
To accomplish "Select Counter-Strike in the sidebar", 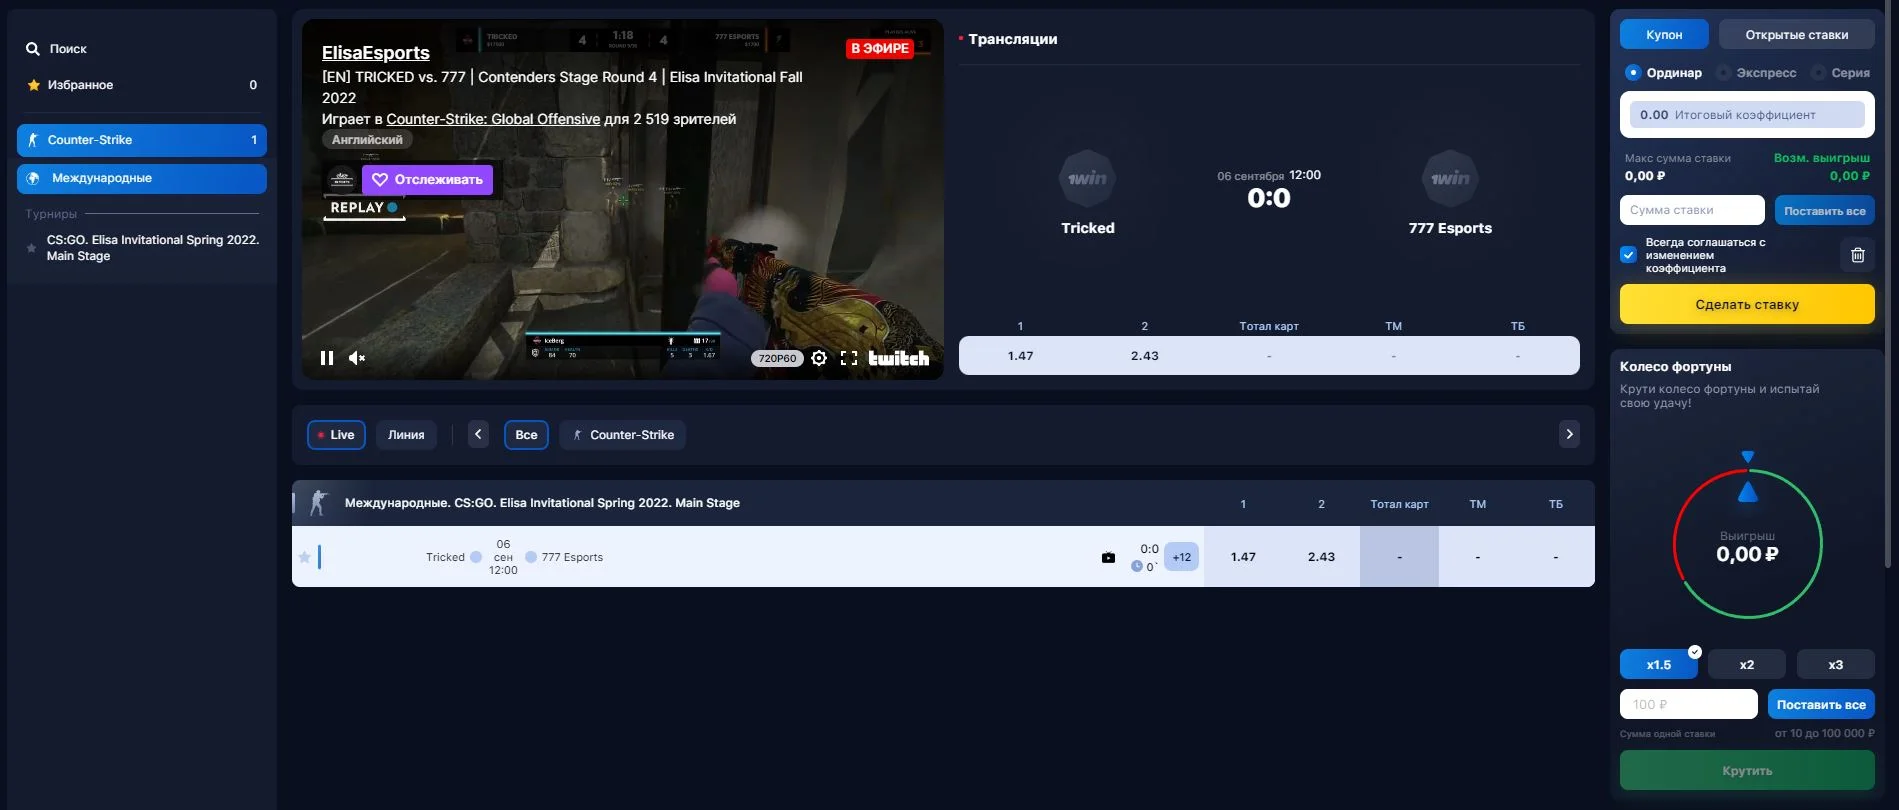I will pyautogui.click(x=142, y=140).
